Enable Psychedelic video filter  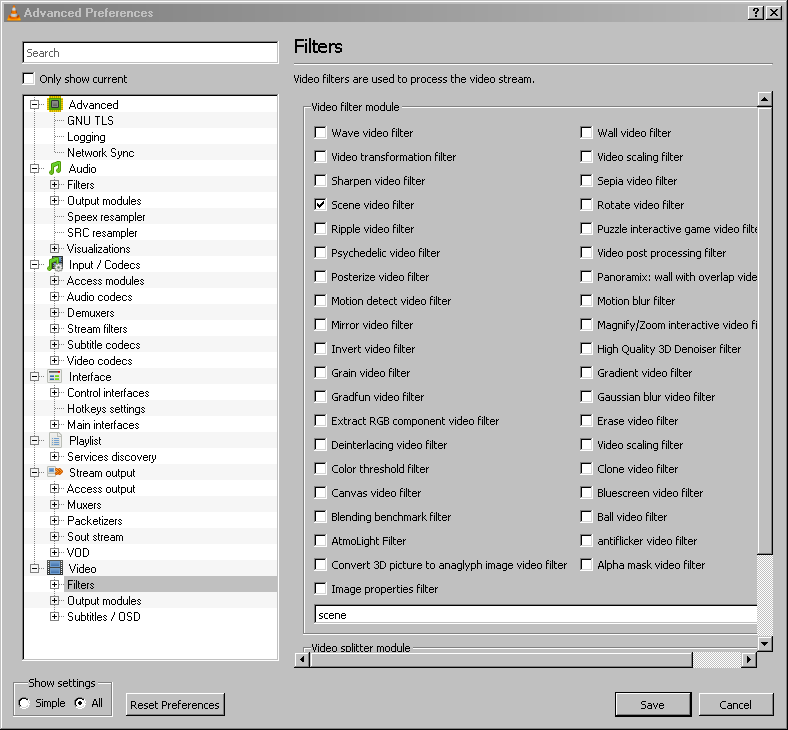tap(320, 252)
